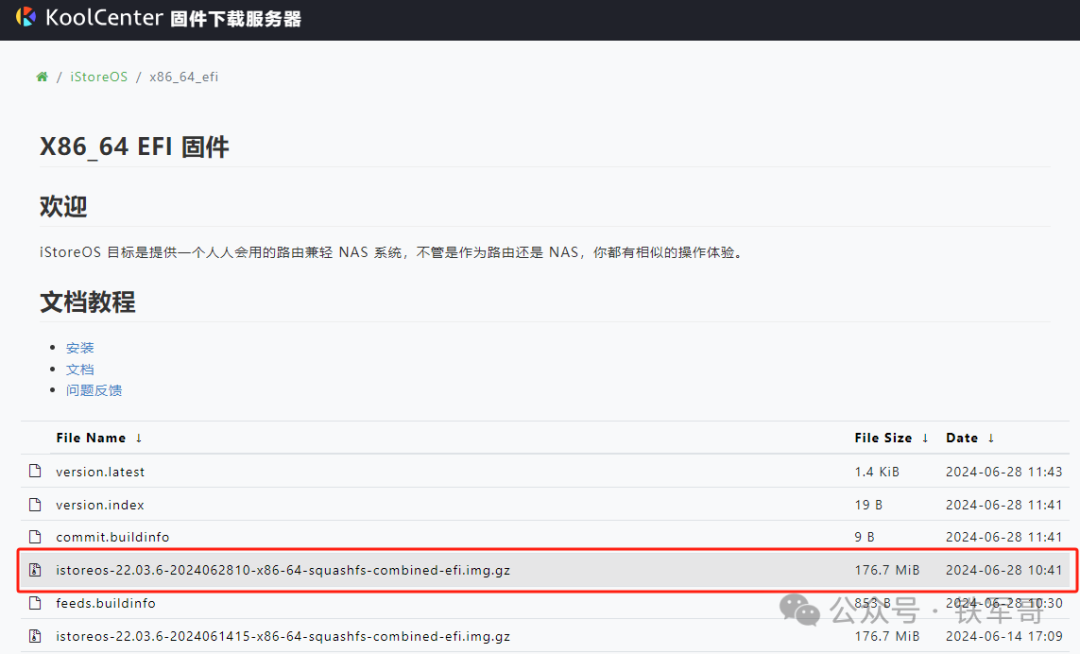The height and width of the screenshot is (654, 1080).
Task: Click 176.7 MiB size of 2024061415 image
Action: click(887, 636)
